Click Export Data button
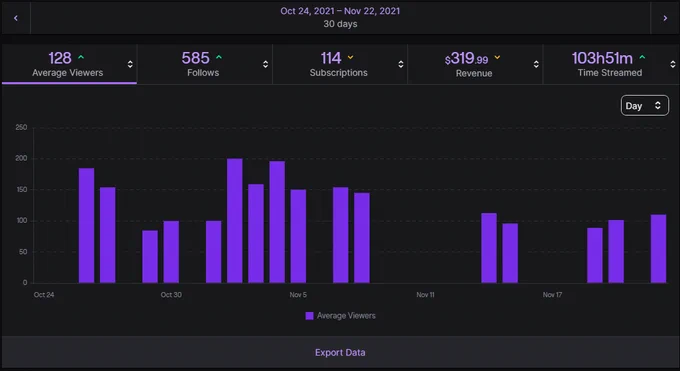This screenshot has width=680, height=371. [x=340, y=352]
